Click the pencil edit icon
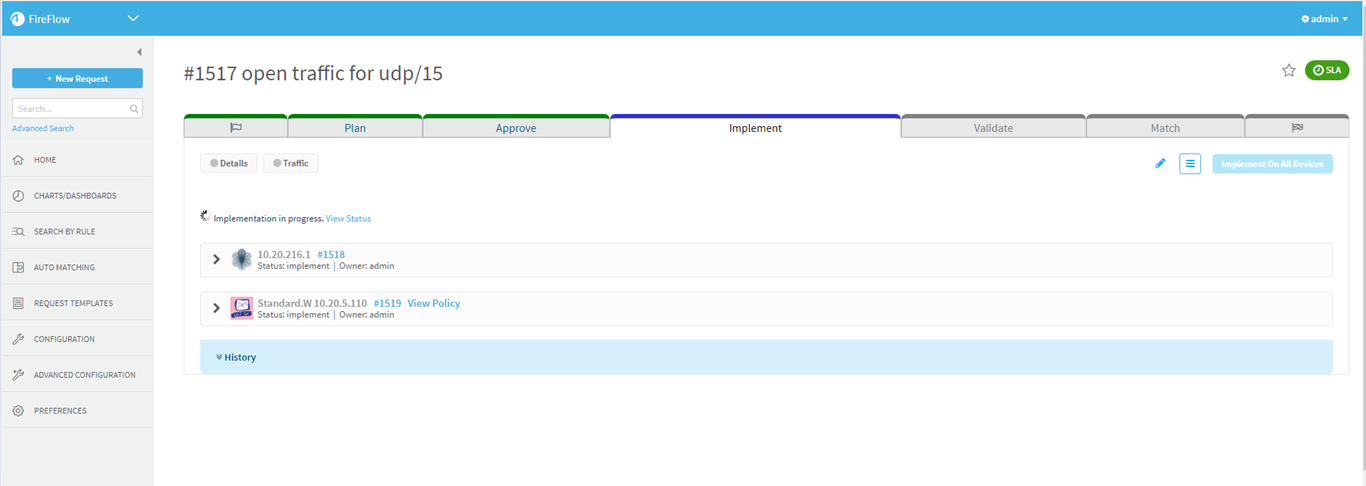The image size is (1366, 486). 1160,164
